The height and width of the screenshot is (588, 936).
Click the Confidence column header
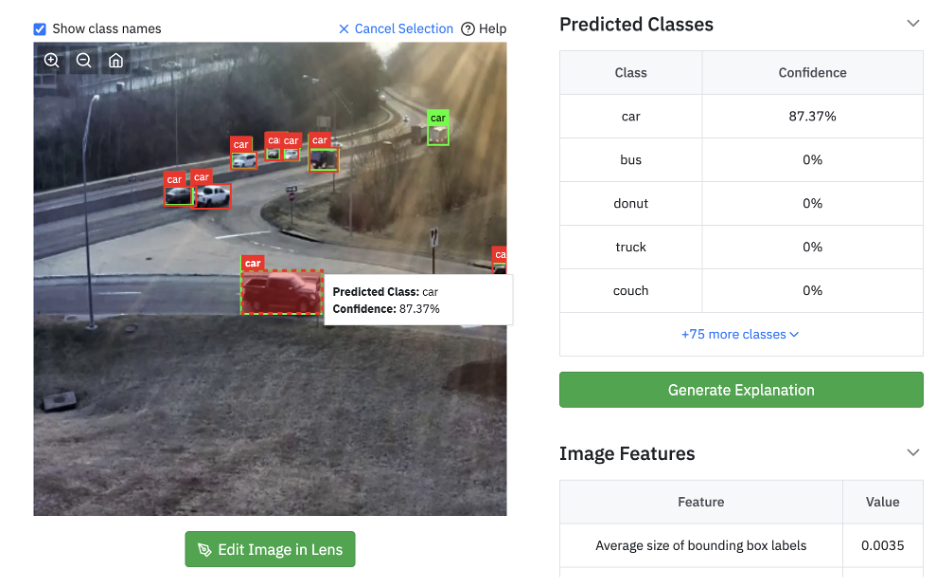812,73
